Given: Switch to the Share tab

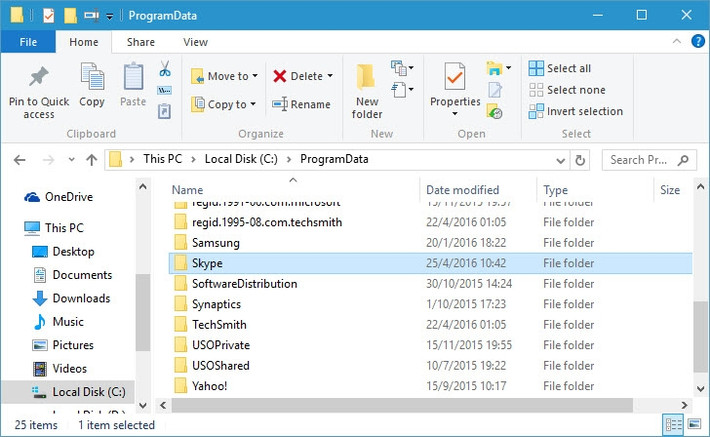Looking at the screenshot, I should 141,42.
